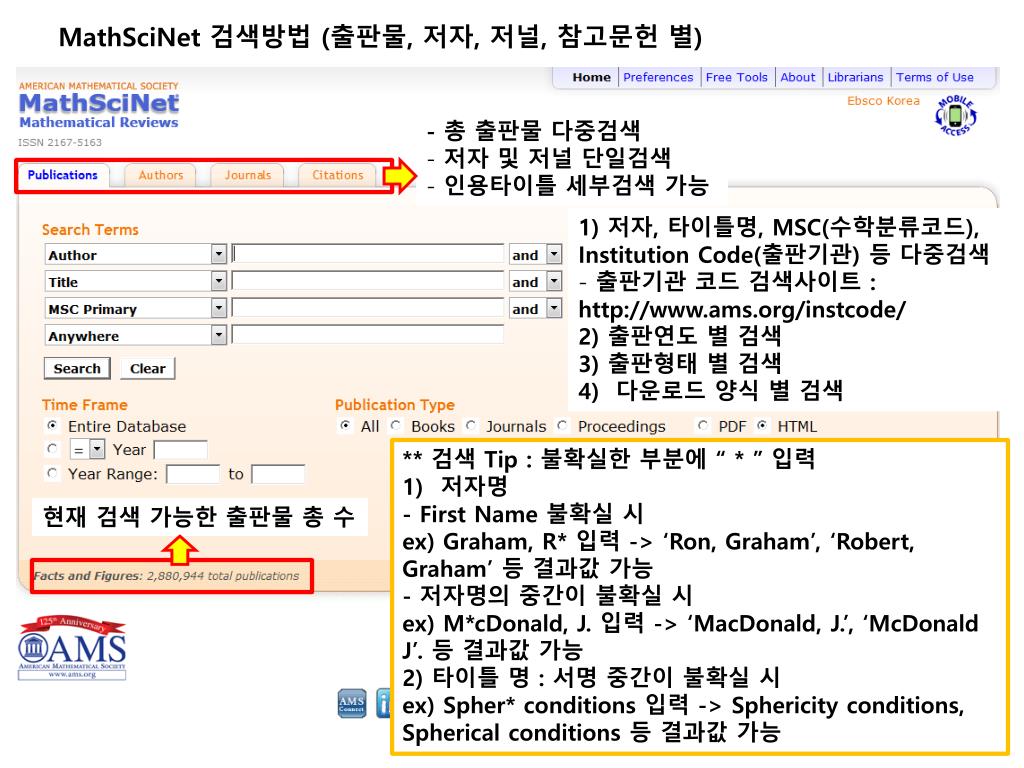Screen dimensions: 1024x768
Task: Select the Books publication type radio
Action: [x=396, y=426]
